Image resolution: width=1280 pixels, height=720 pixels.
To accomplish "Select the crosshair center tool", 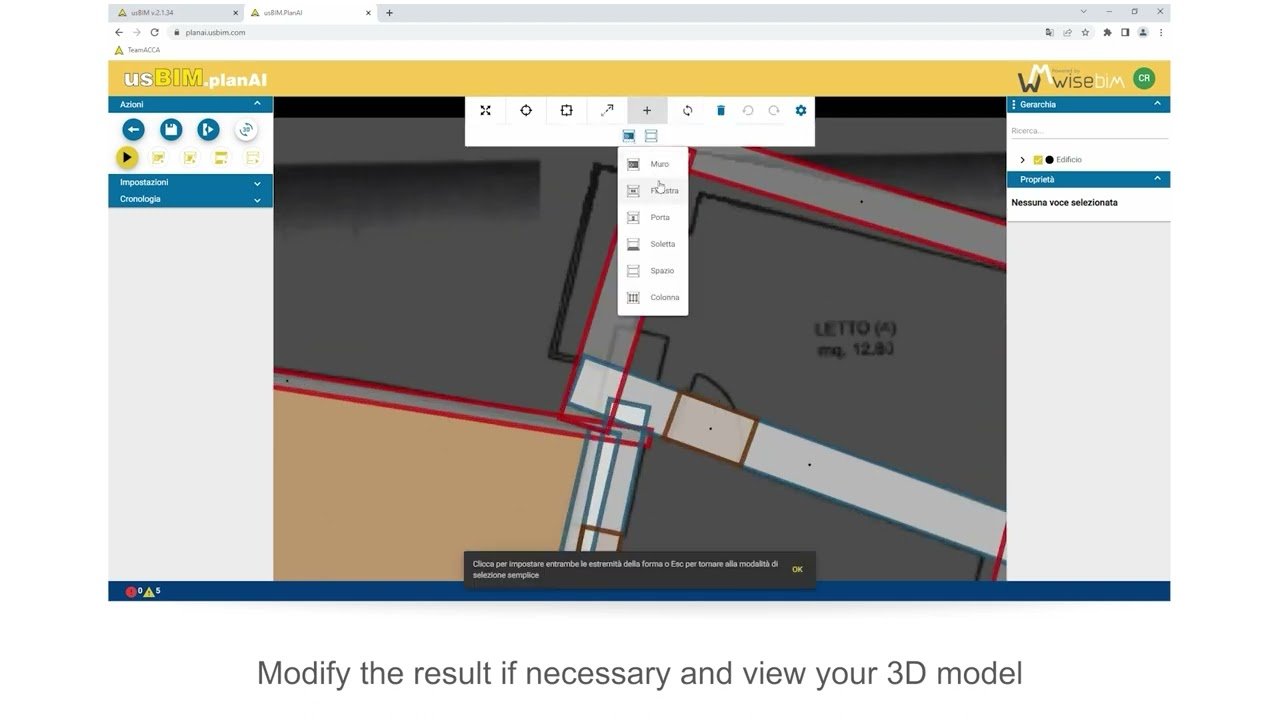I will tap(526, 110).
